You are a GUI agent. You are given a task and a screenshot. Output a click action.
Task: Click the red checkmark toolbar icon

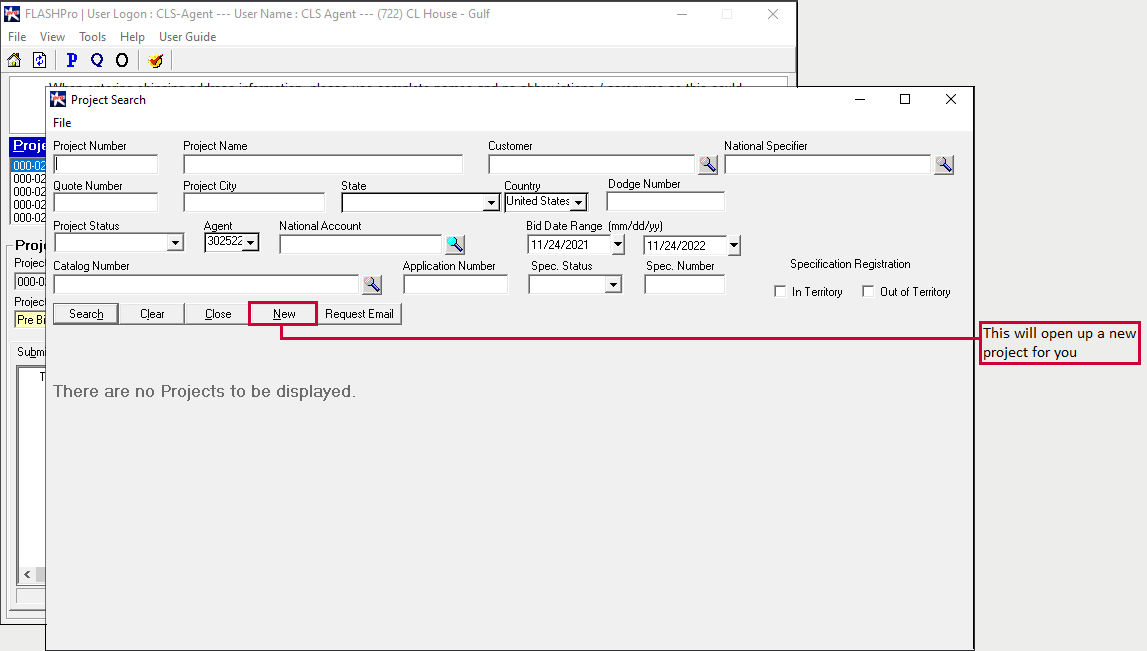[155, 60]
